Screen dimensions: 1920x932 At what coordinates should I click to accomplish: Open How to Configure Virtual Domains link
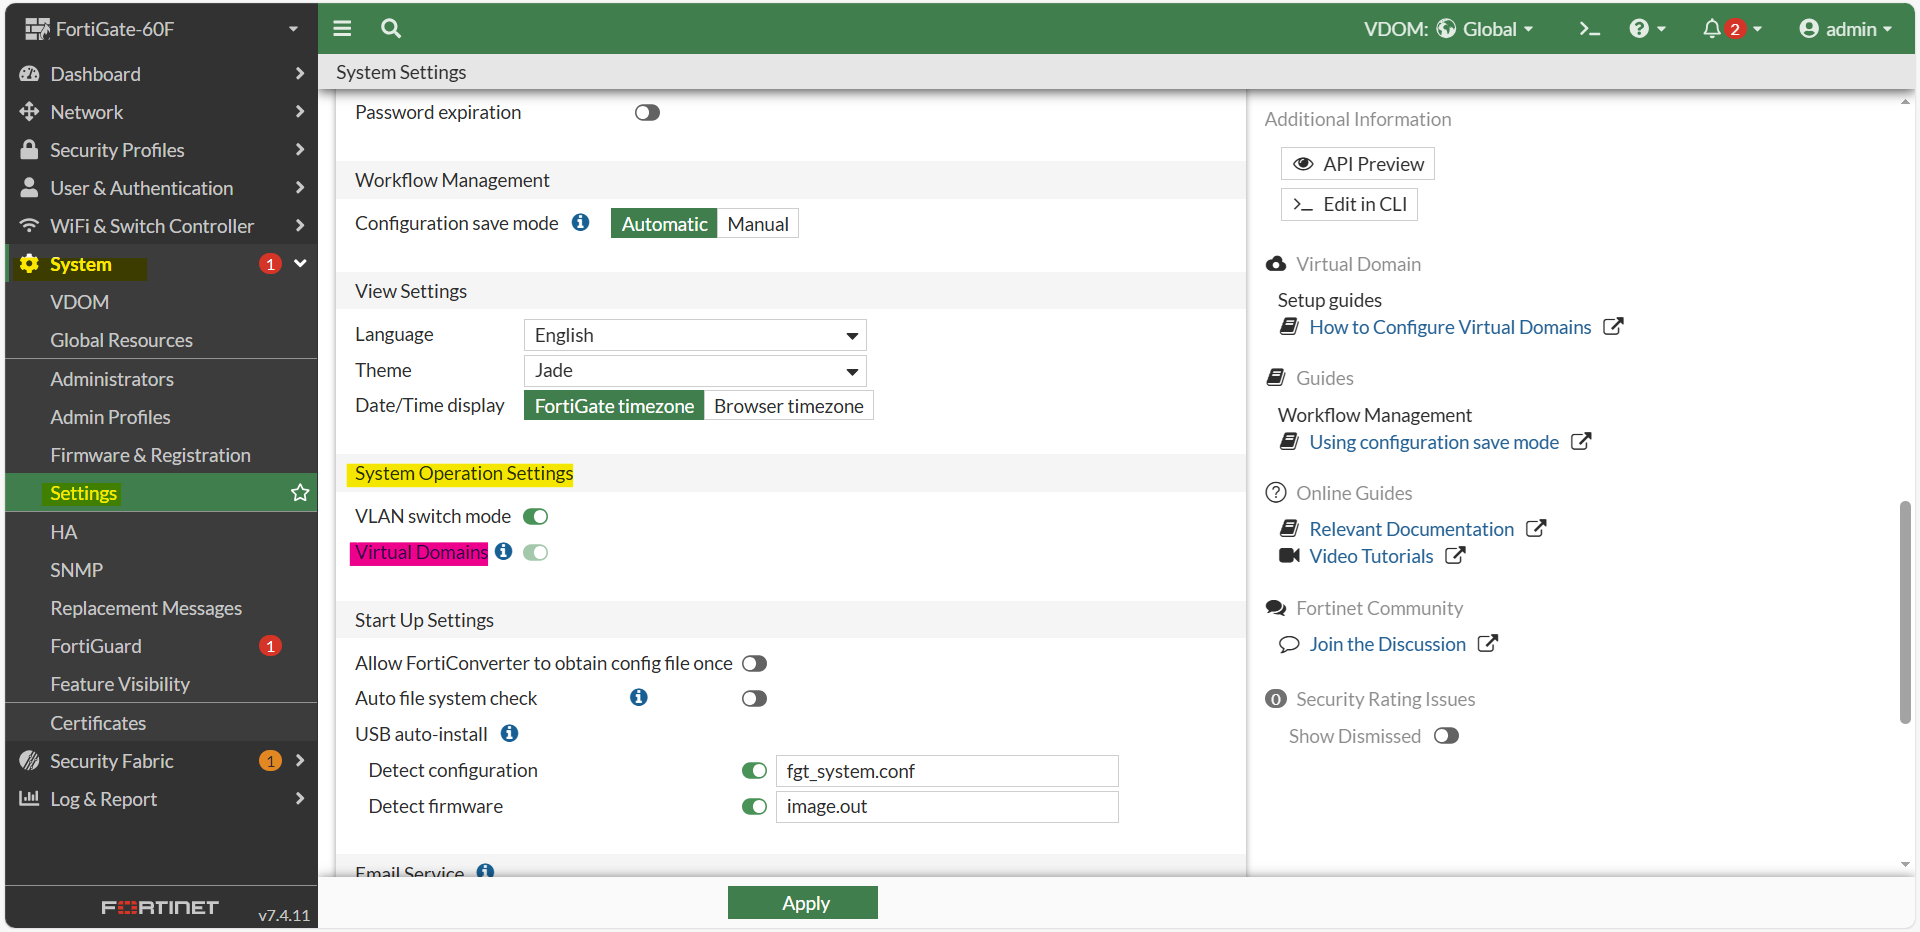click(1450, 327)
